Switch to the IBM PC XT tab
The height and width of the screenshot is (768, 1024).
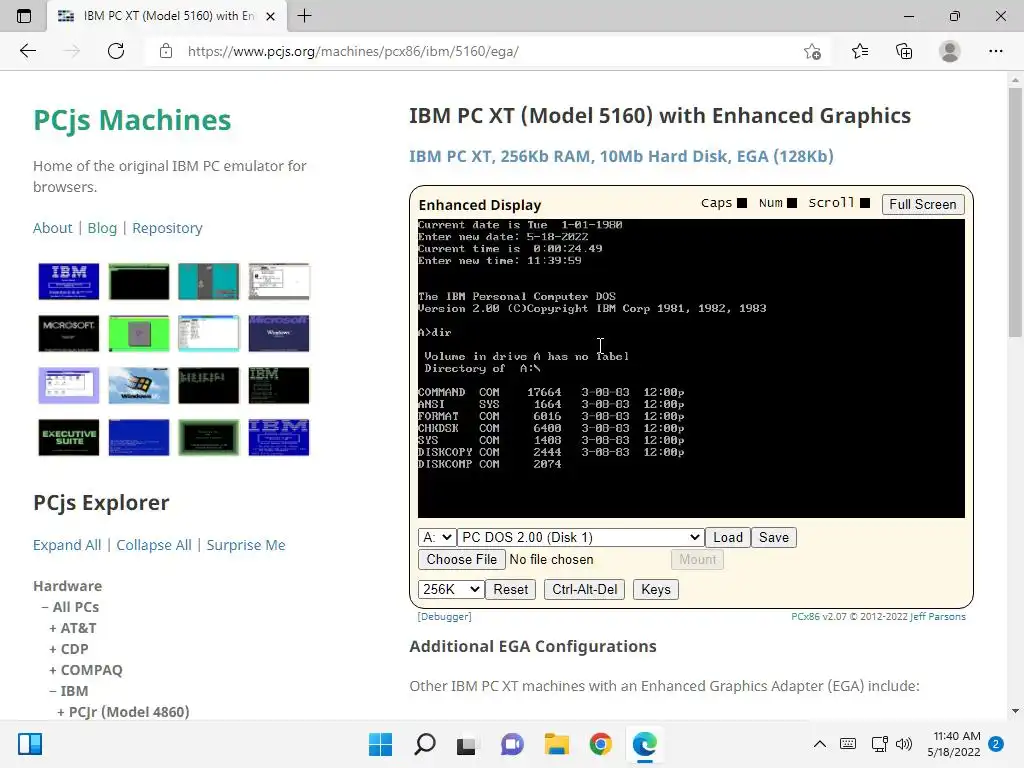167,16
